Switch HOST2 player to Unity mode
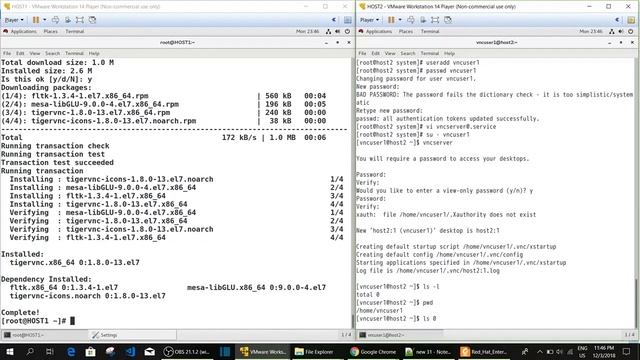This screenshot has height=360, width=640. (x=448, y=20)
